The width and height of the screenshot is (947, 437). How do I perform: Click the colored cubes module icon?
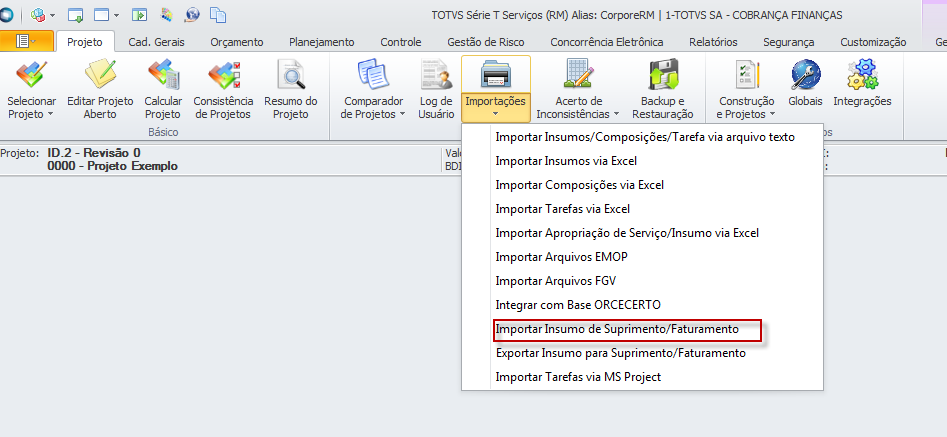pyautogui.click(x=39, y=14)
